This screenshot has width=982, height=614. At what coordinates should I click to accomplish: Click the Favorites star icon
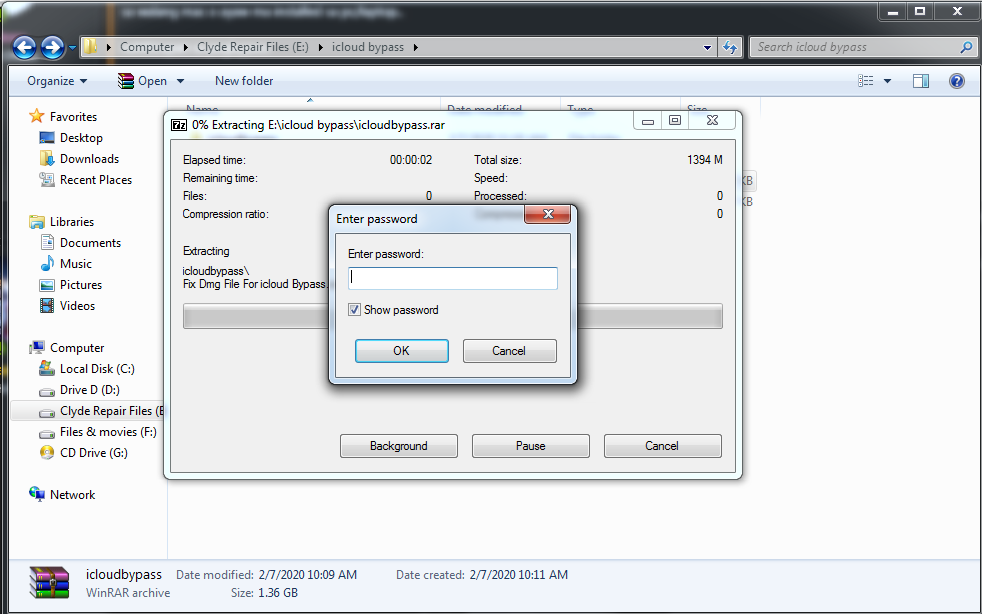(x=37, y=116)
